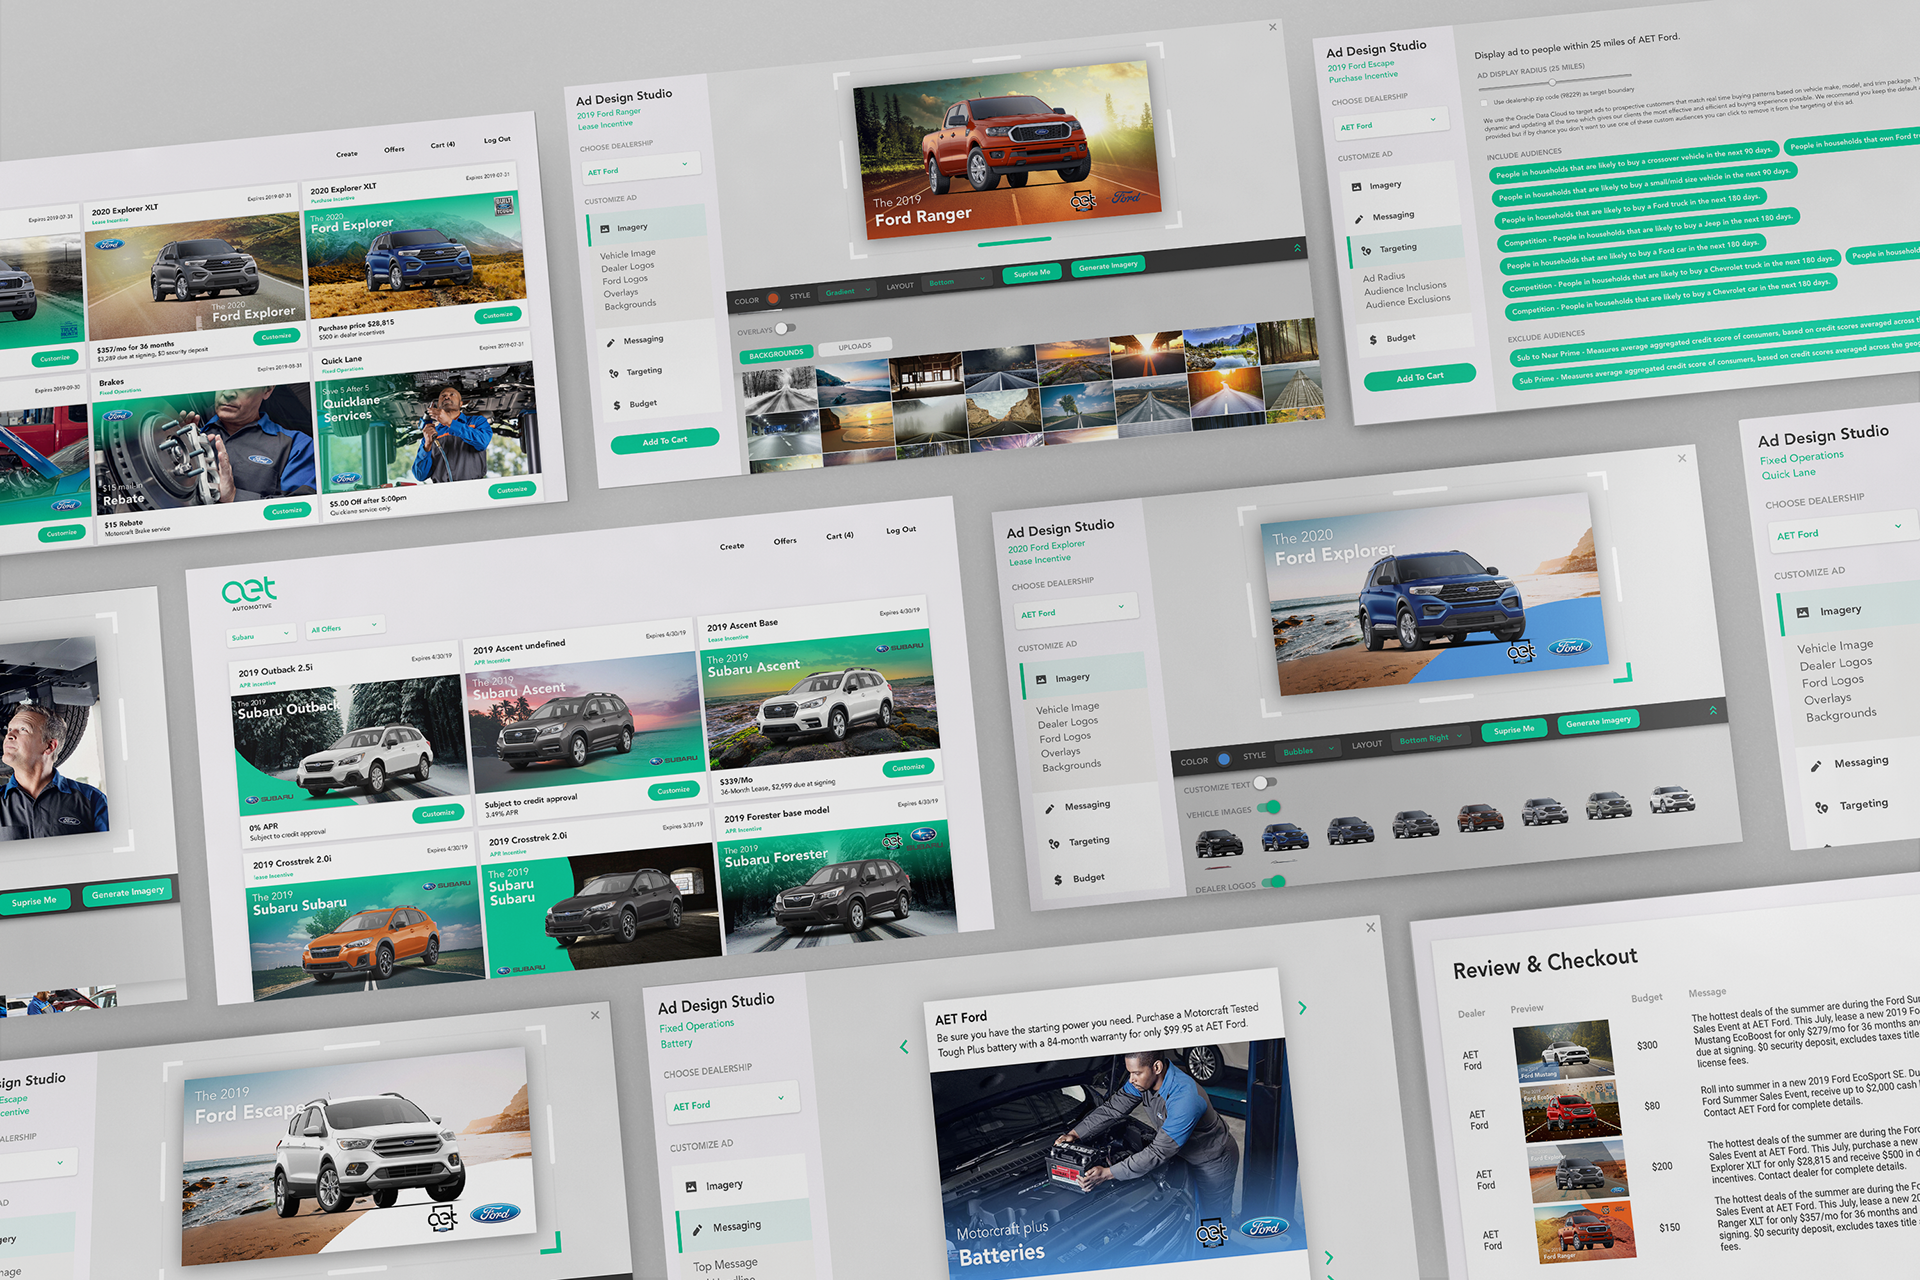Click Budget dollar icon in Ford Escape targeting panel
1920x1280 pixels.
coord(1373,340)
